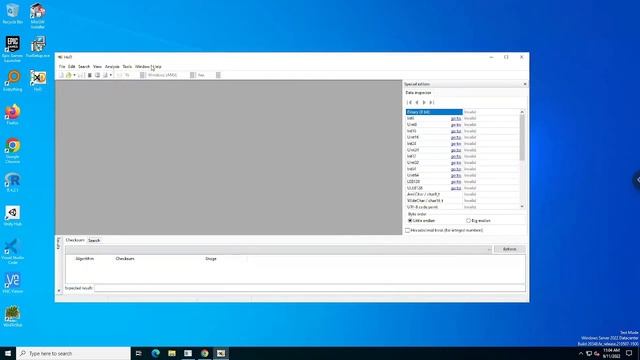The image size is (640, 360).
Task: Enable Hexadecimal basis for integral numbers
Action: (x=444, y=230)
